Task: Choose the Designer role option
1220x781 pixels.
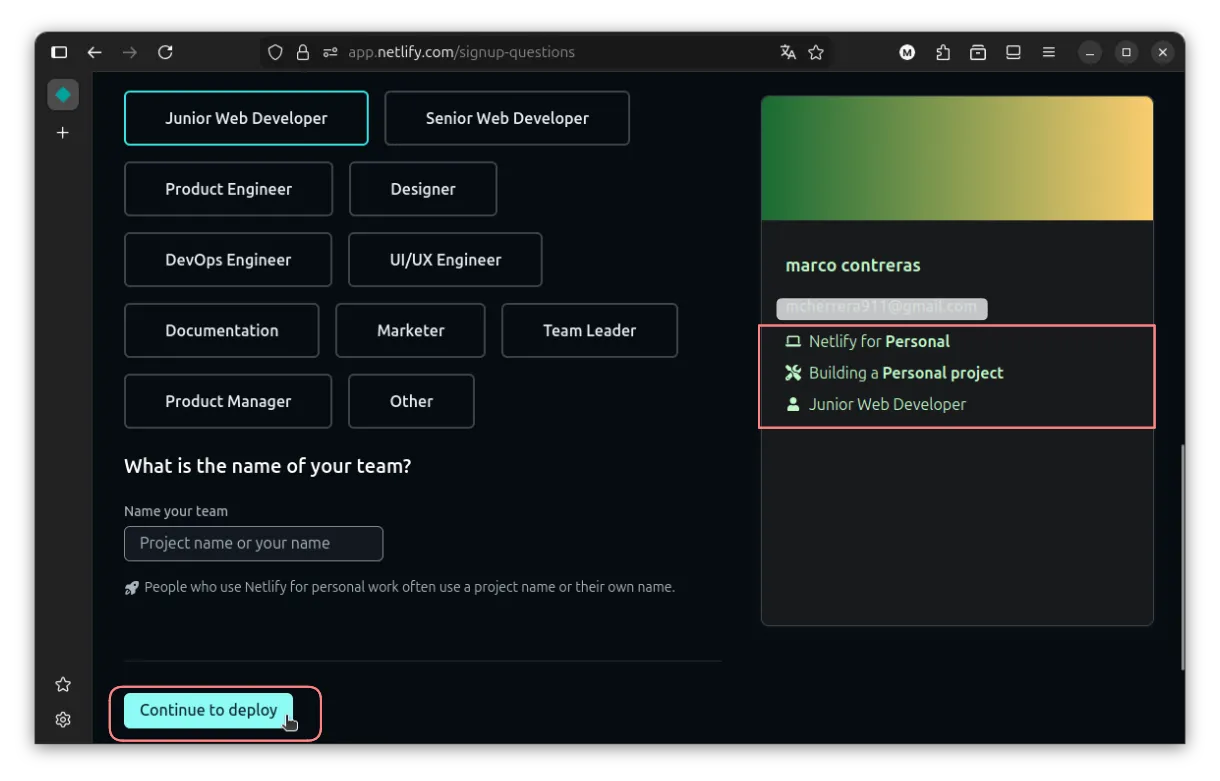Action: coord(423,189)
